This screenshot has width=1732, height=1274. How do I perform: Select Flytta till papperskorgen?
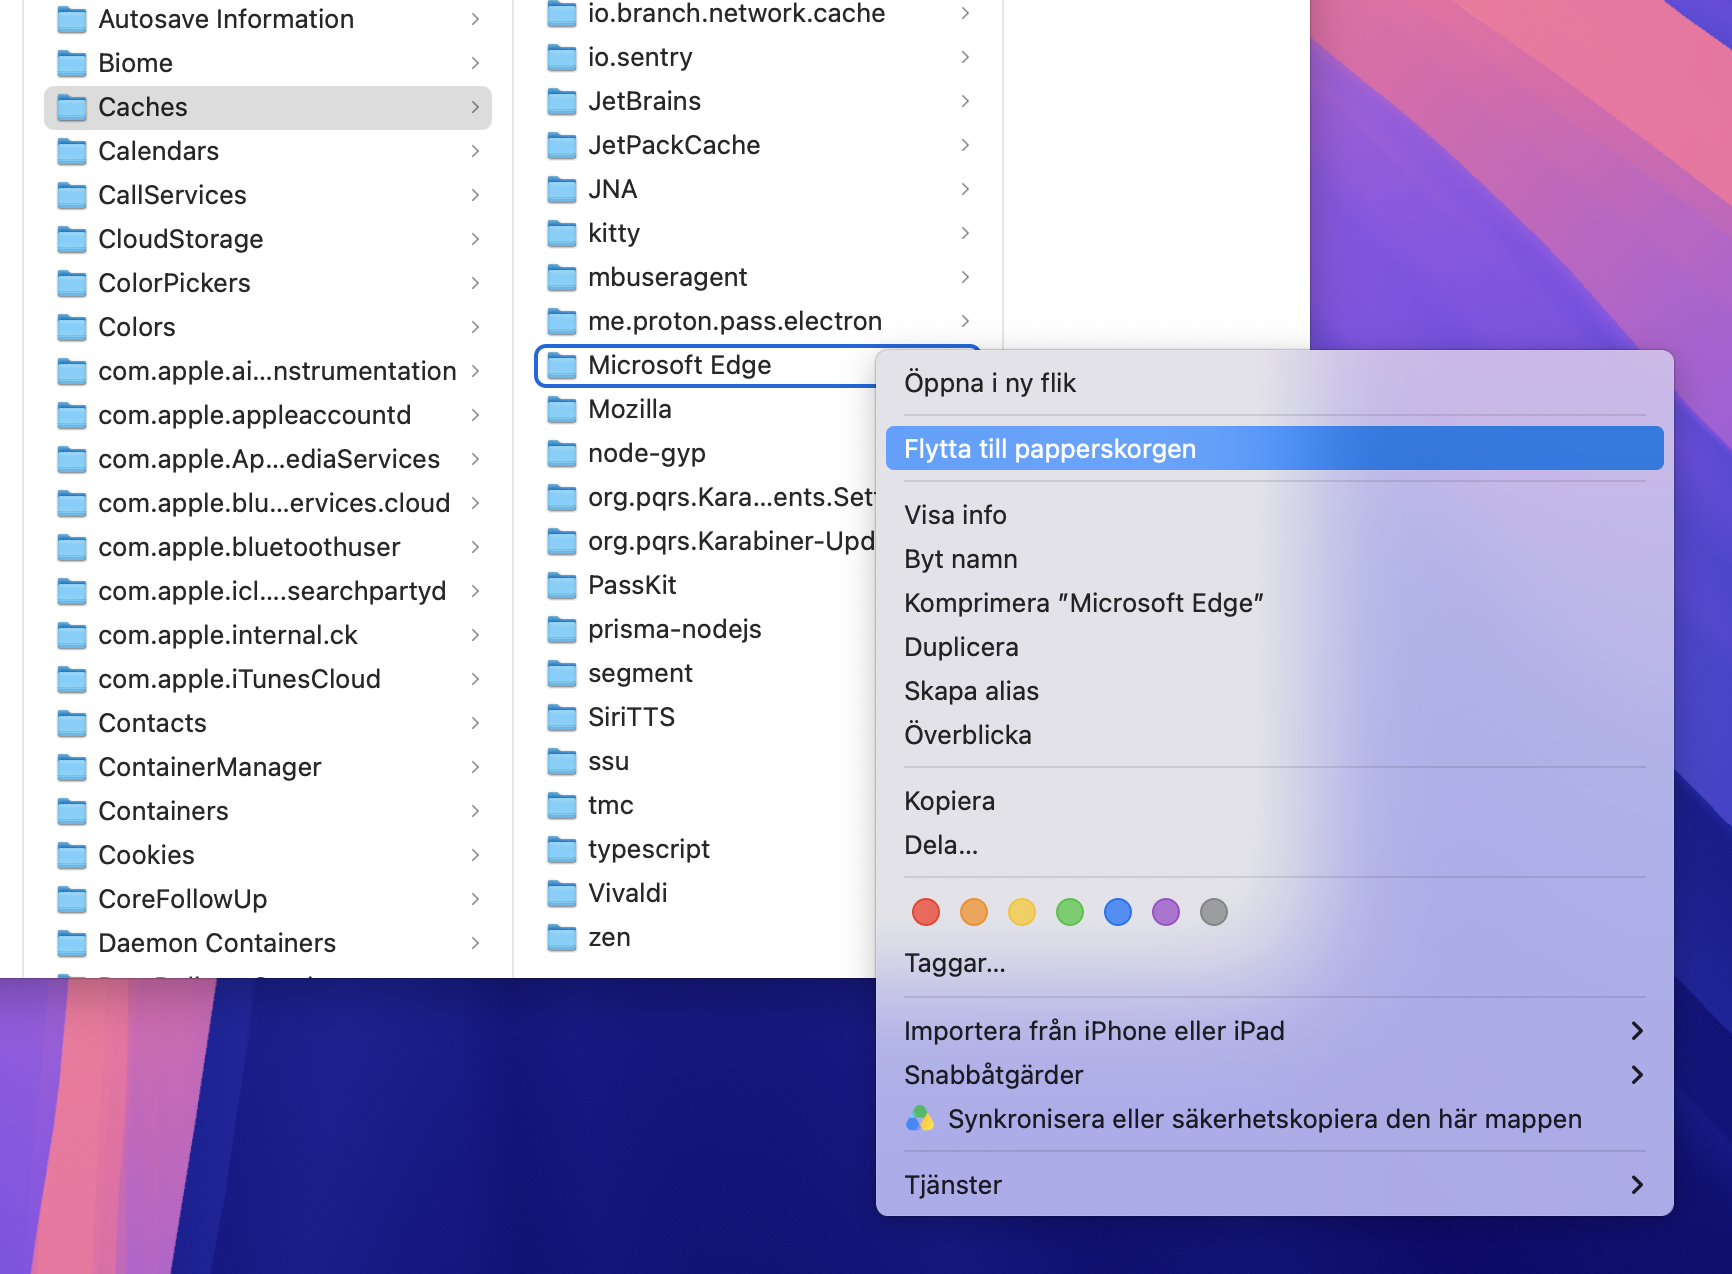pos(1275,449)
